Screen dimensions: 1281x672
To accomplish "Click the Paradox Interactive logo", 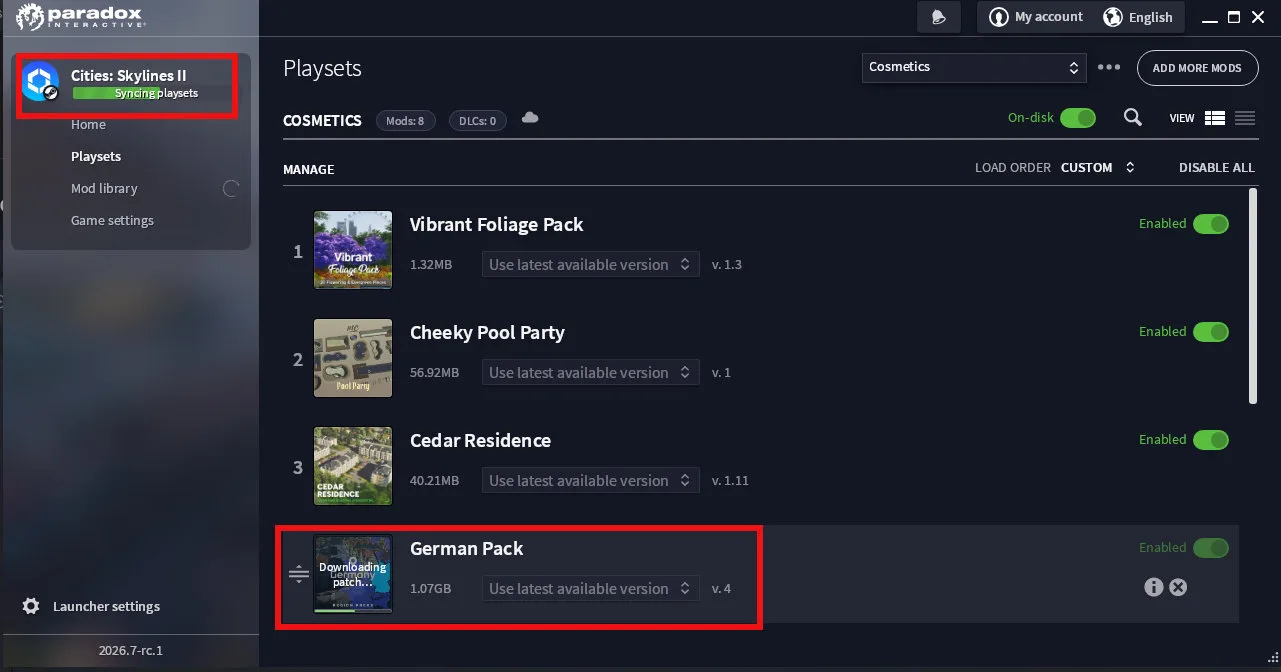I will click(x=80, y=16).
